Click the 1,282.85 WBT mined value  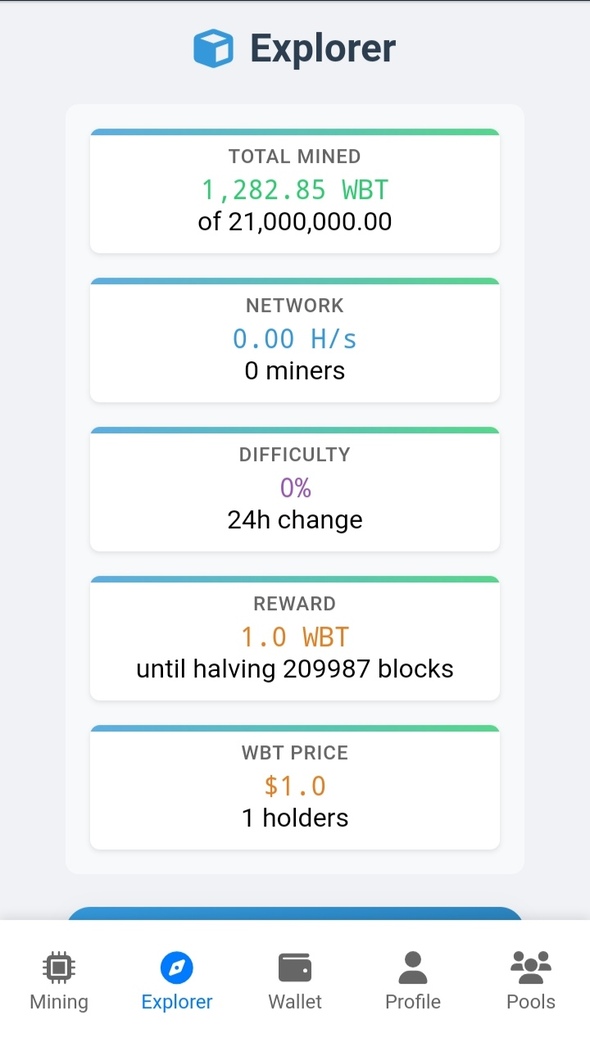295,189
